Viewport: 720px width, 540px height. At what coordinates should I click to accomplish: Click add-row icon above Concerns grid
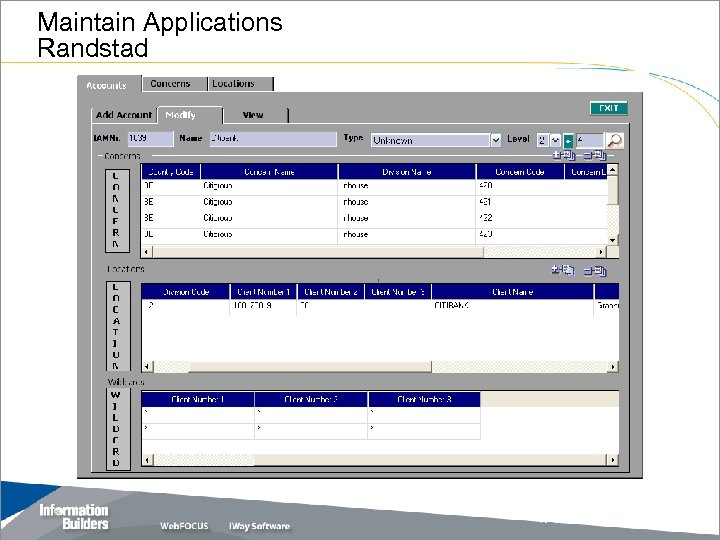pyautogui.click(x=562, y=155)
